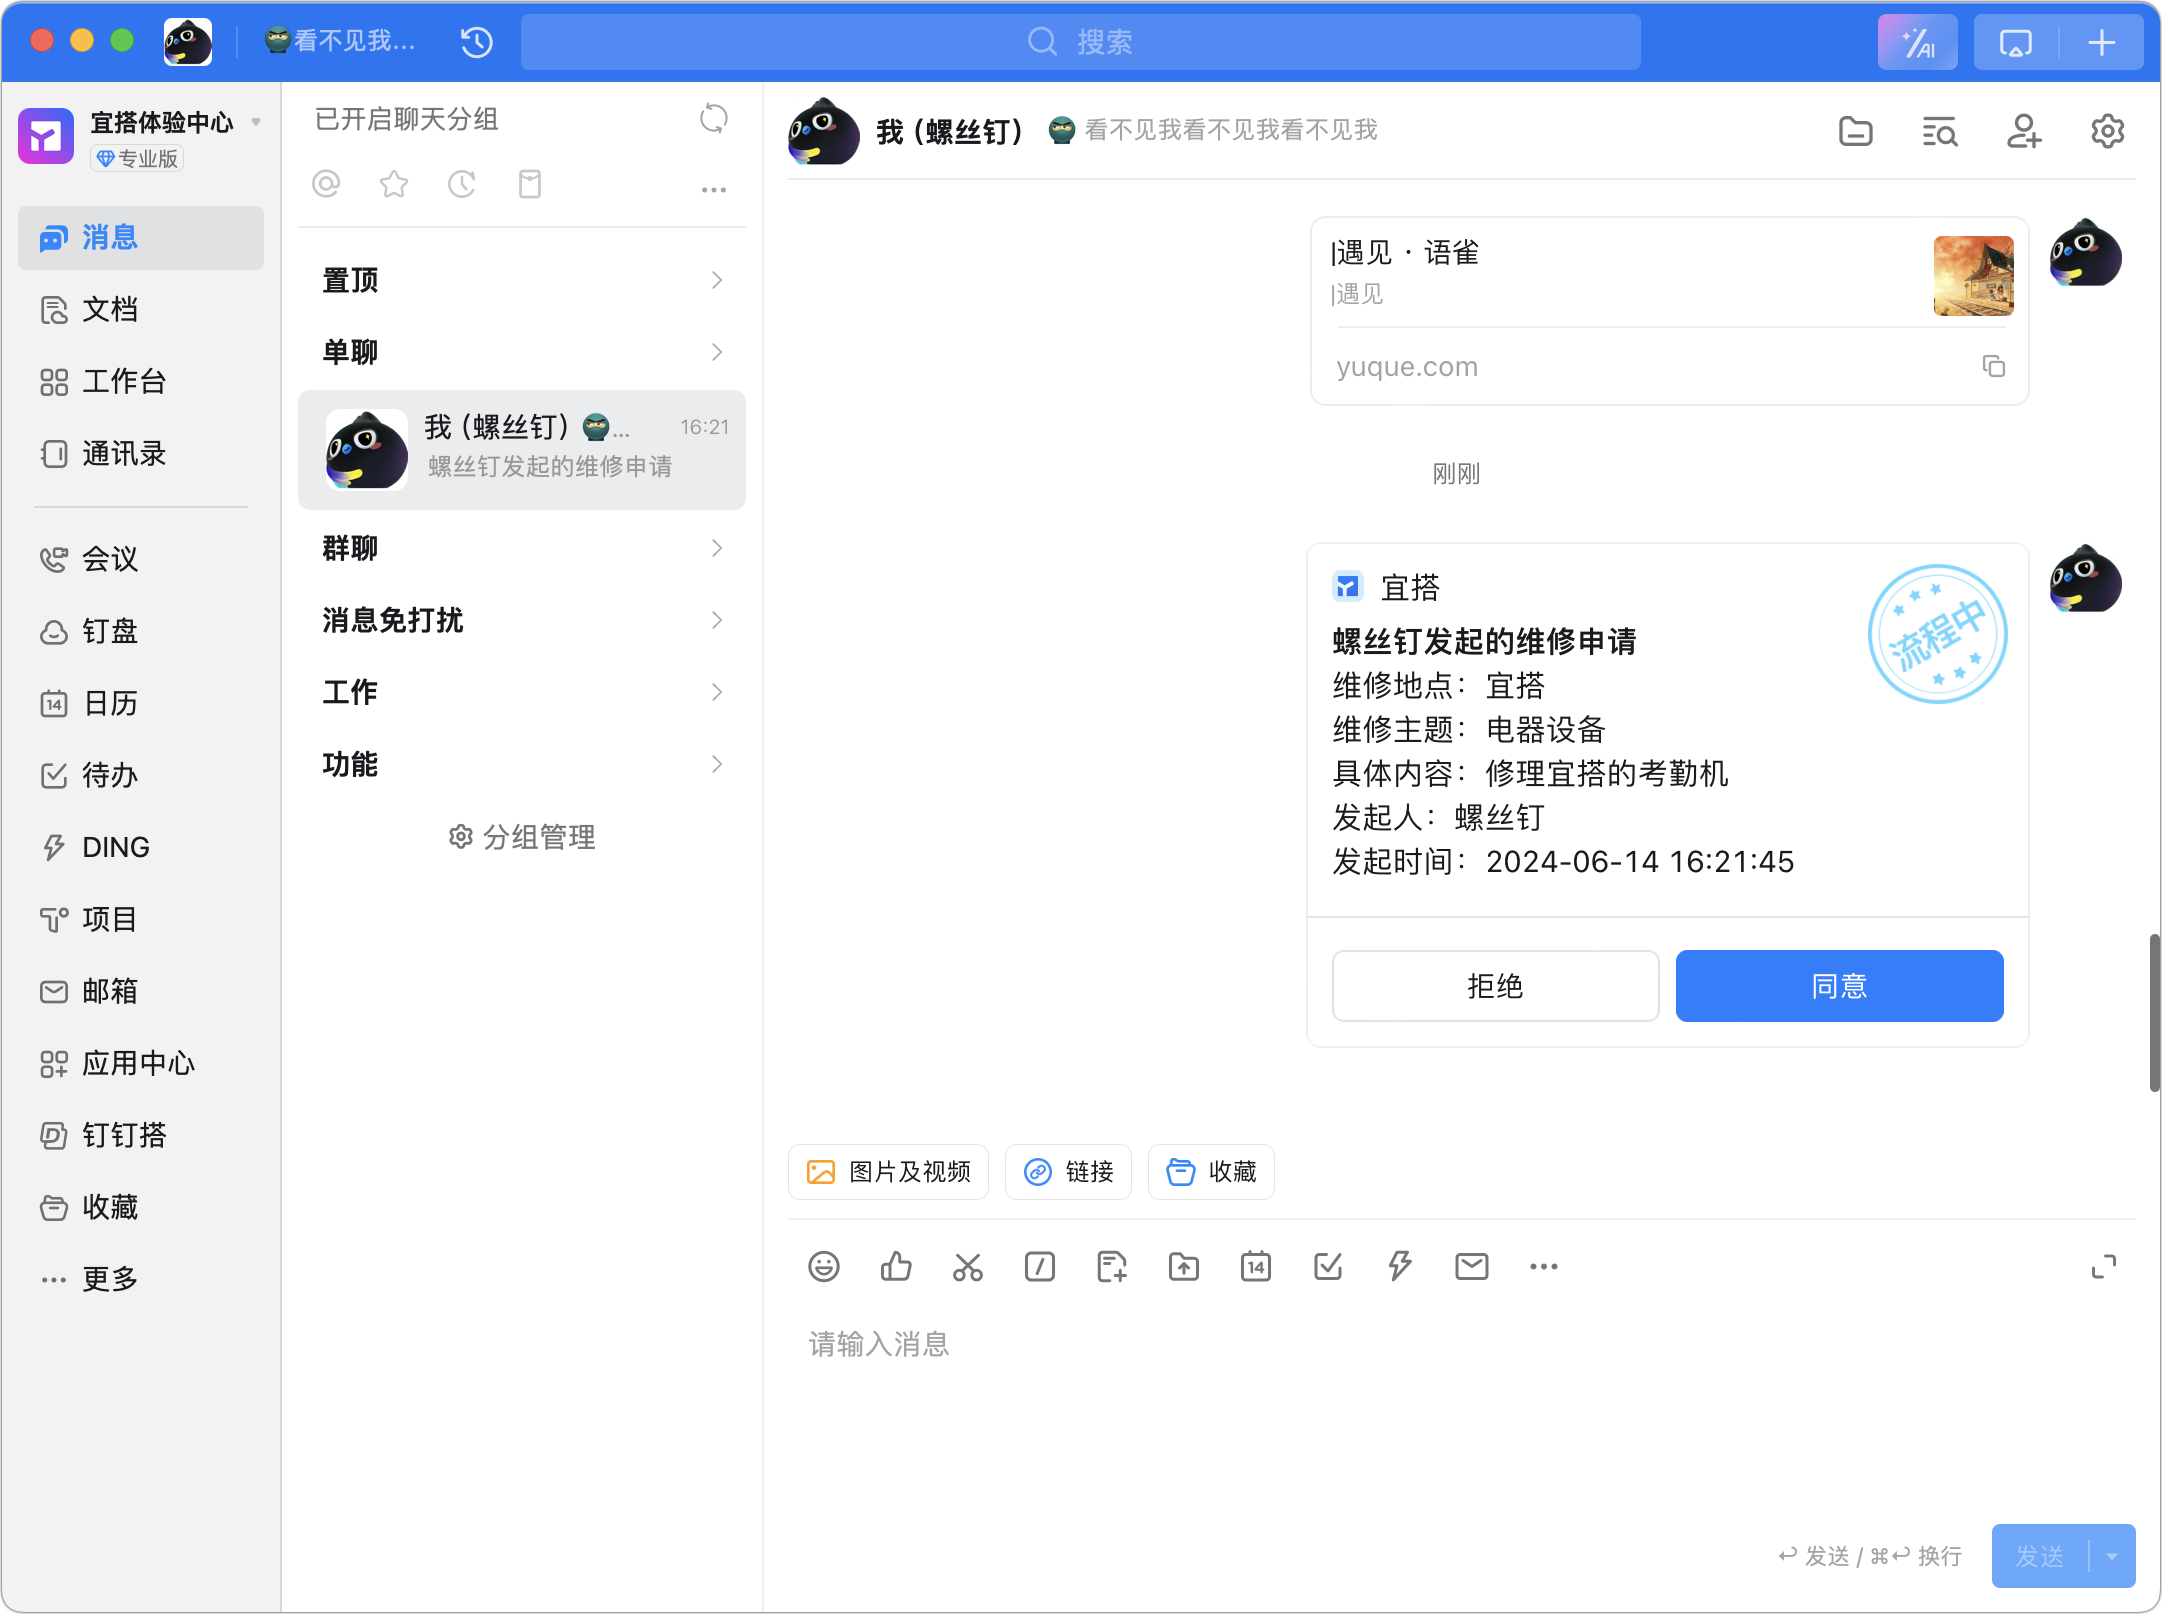Open more tools dots in input toolbar
Screen dimensions: 2162x1614
coord(1544,1267)
